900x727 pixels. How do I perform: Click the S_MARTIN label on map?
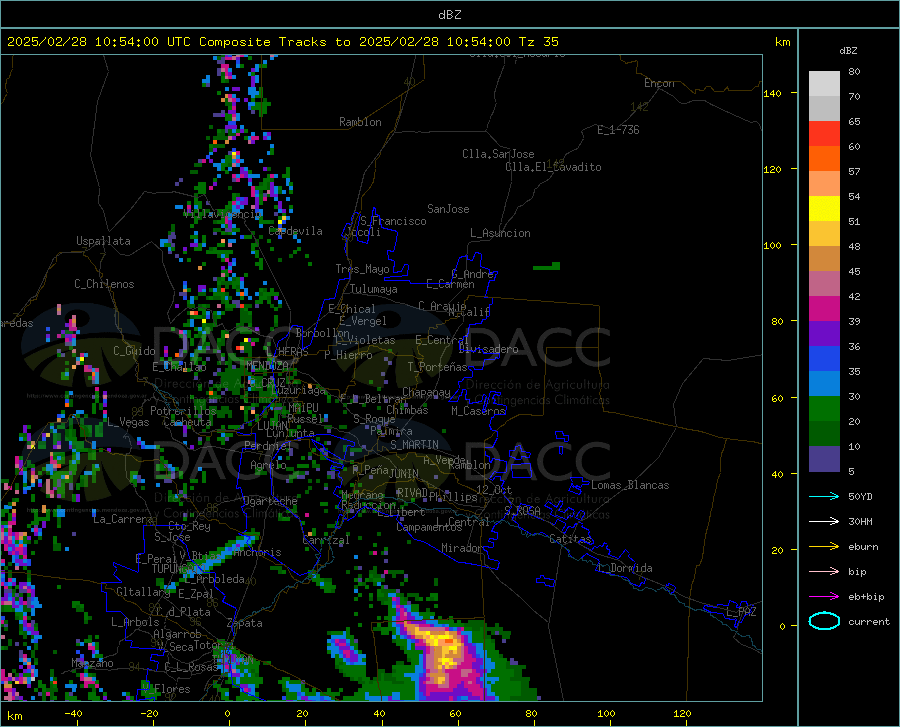(x=414, y=445)
